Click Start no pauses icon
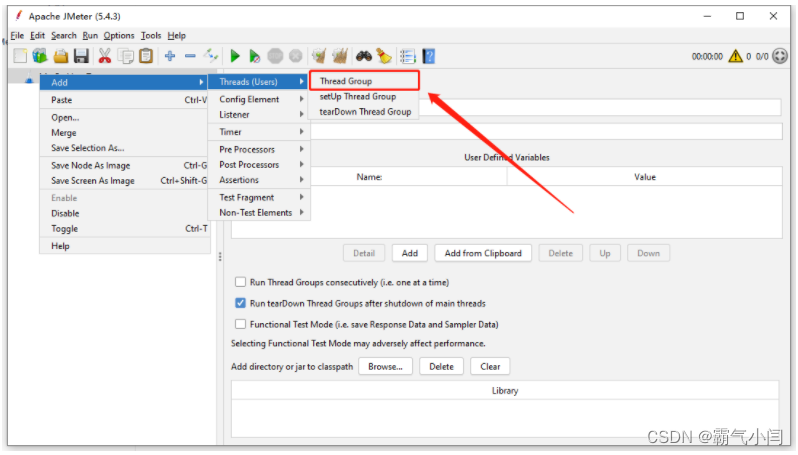Image resolution: width=798 pixels, height=455 pixels. click(x=254, y=56)
